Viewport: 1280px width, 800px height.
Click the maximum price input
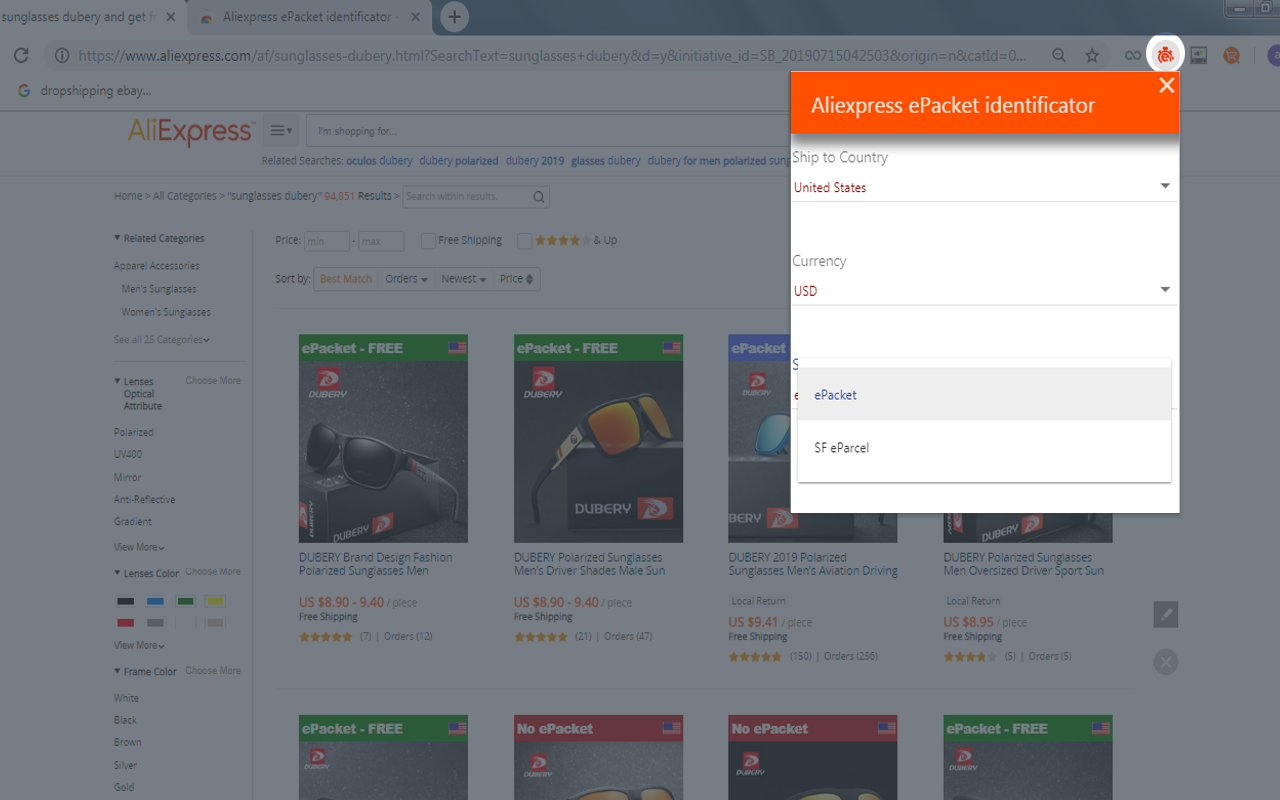[381, 241]
